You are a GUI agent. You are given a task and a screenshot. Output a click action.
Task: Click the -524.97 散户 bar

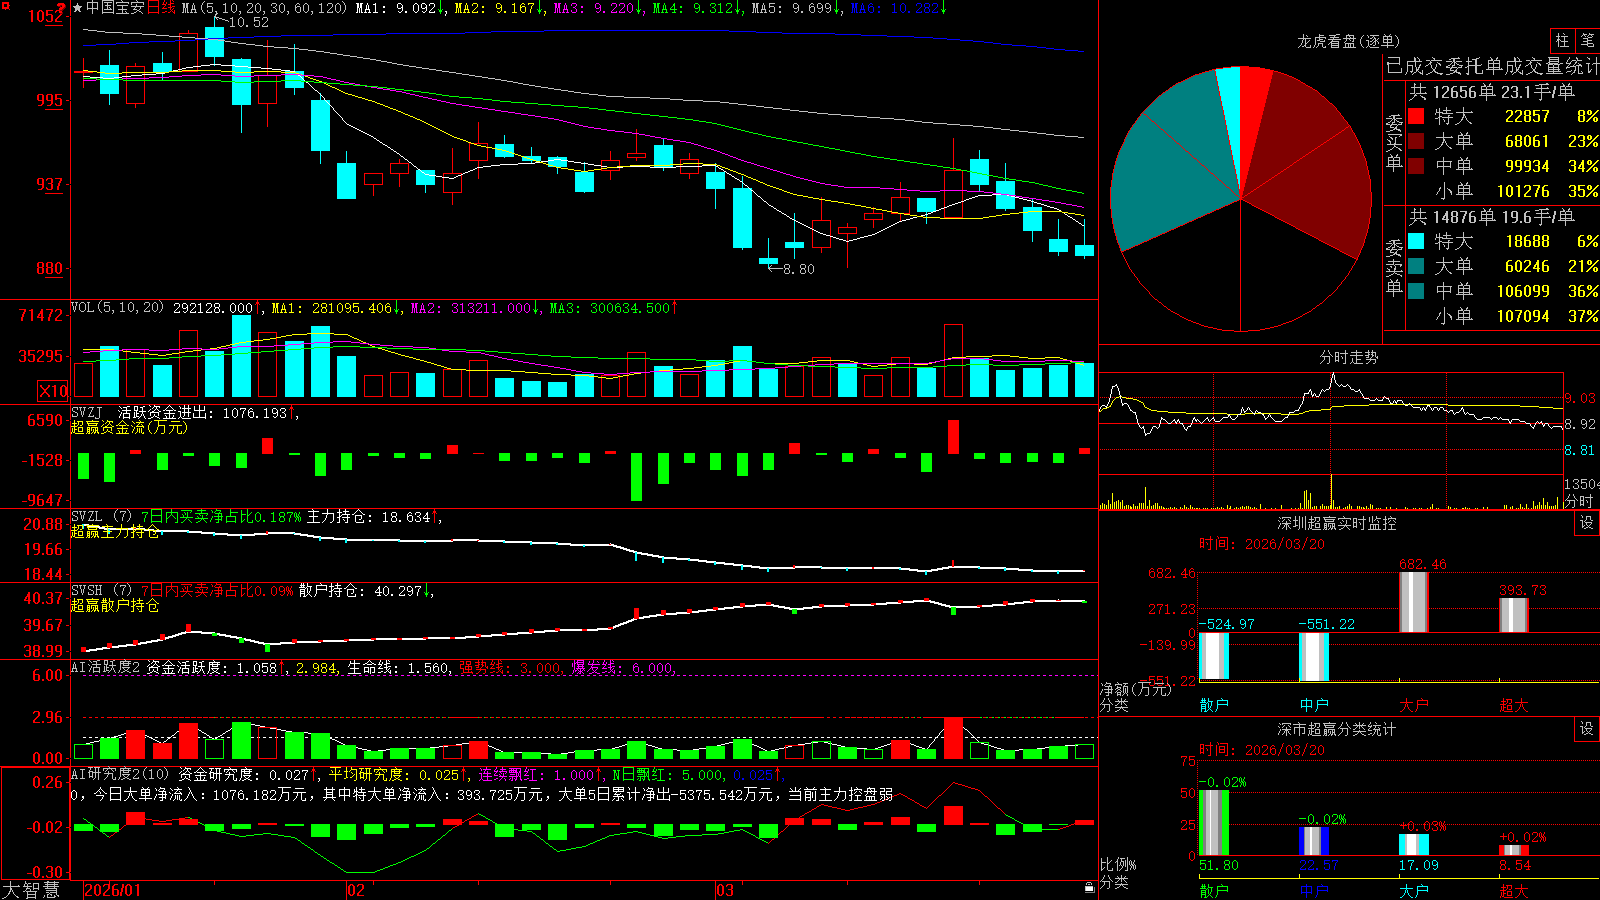click(x=1214, y=656)
